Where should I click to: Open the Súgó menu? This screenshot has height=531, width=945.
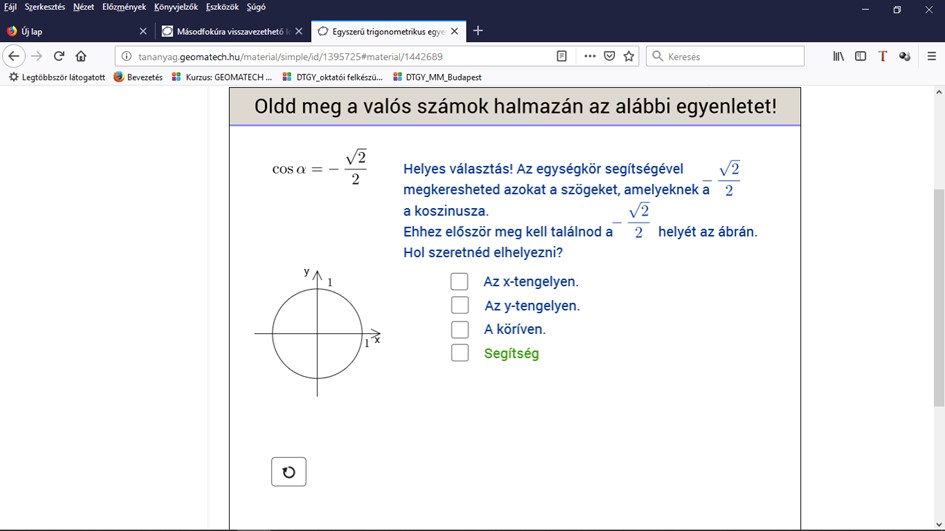point(256,7)
